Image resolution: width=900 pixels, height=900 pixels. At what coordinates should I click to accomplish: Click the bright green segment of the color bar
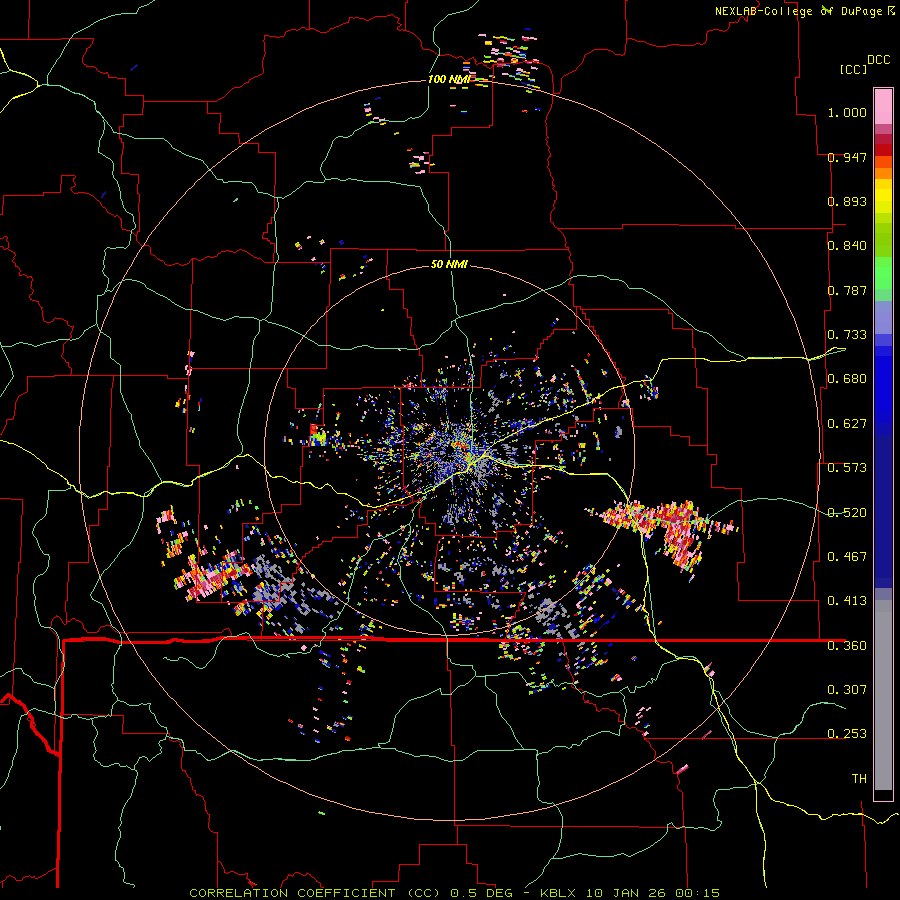click(883, 273)
